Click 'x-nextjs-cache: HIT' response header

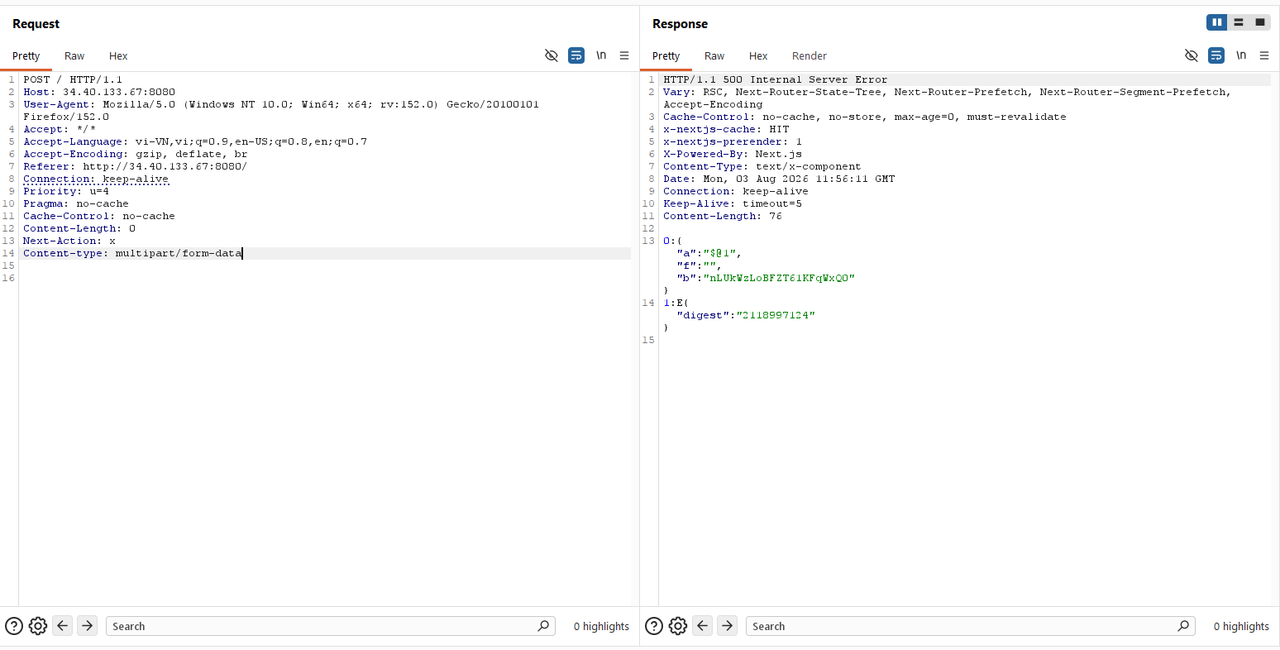point(726,129)
